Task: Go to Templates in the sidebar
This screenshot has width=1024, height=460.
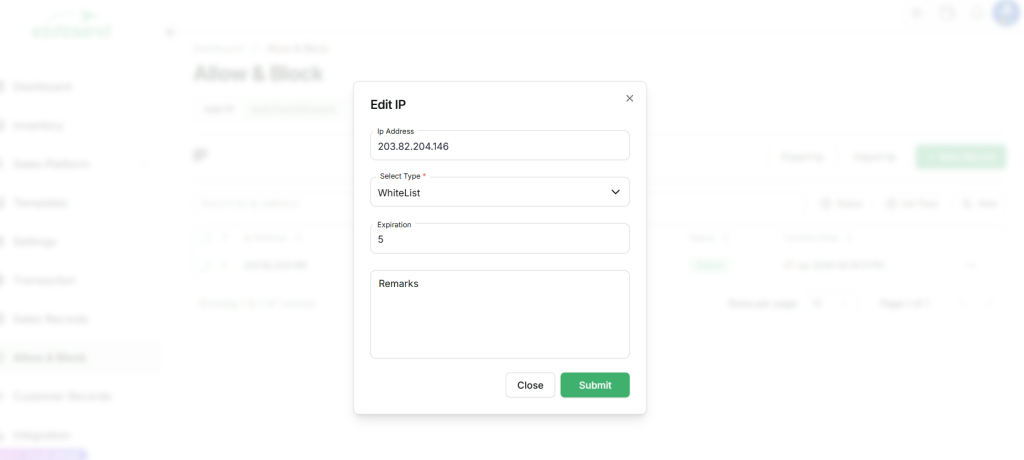Action: point(40,203)
